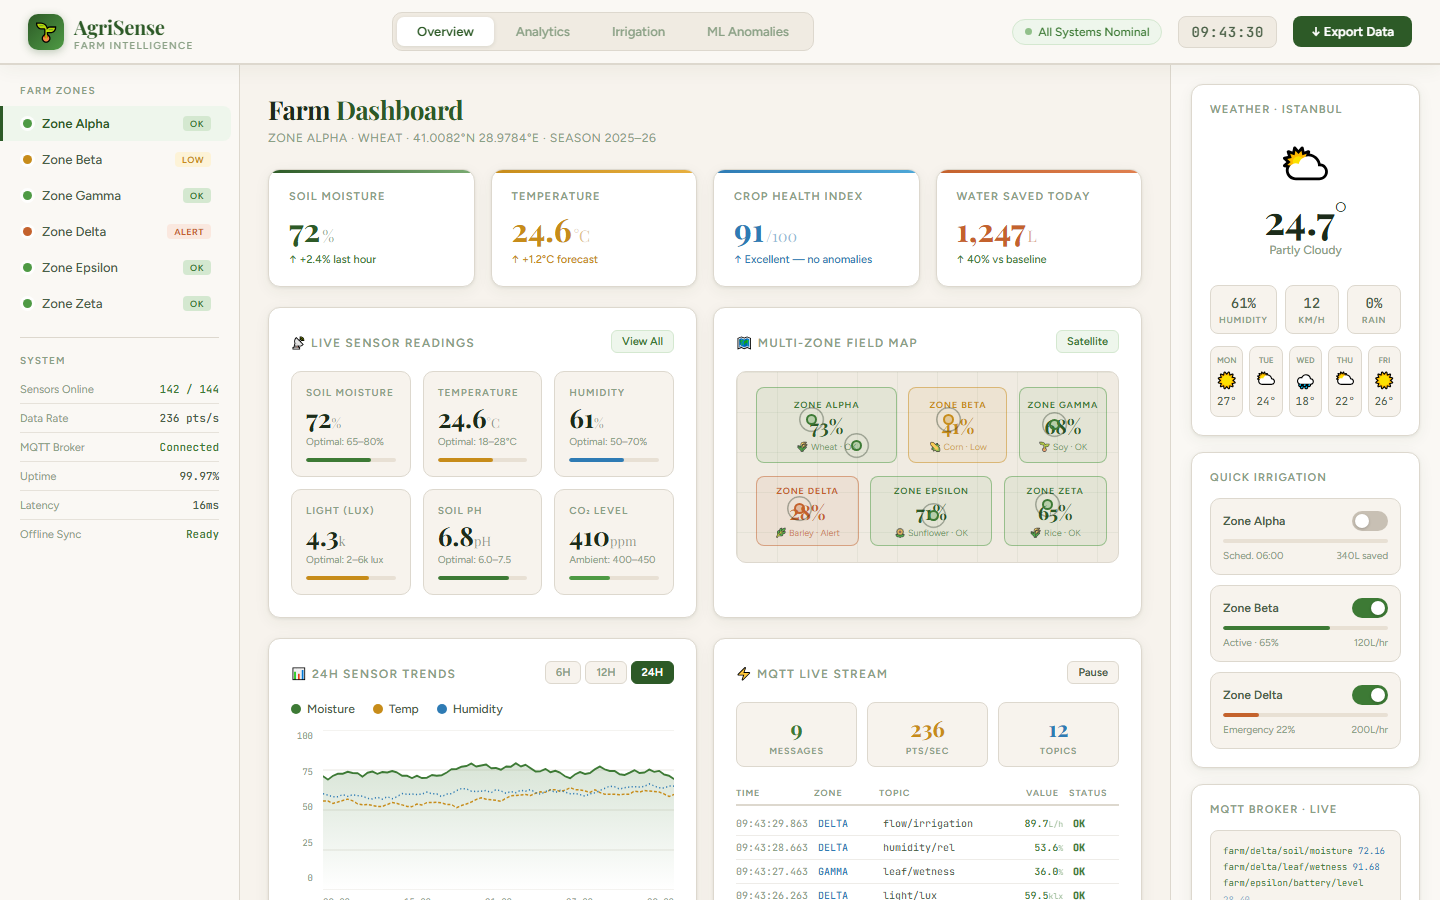The image size is (1440, 900).
Task: Click the leaf/wetness topic row
Action: pyautogui.click(x=927, y=872)
